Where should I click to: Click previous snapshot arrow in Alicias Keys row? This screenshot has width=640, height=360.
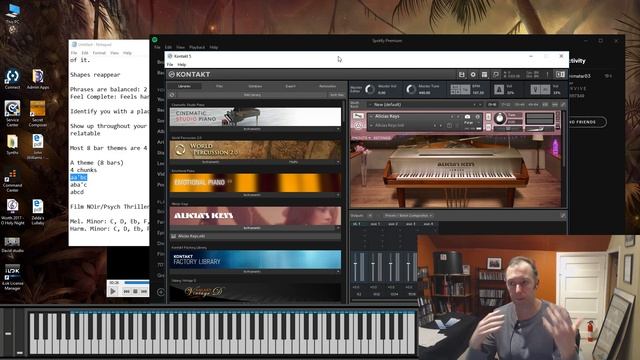point(434,125)
